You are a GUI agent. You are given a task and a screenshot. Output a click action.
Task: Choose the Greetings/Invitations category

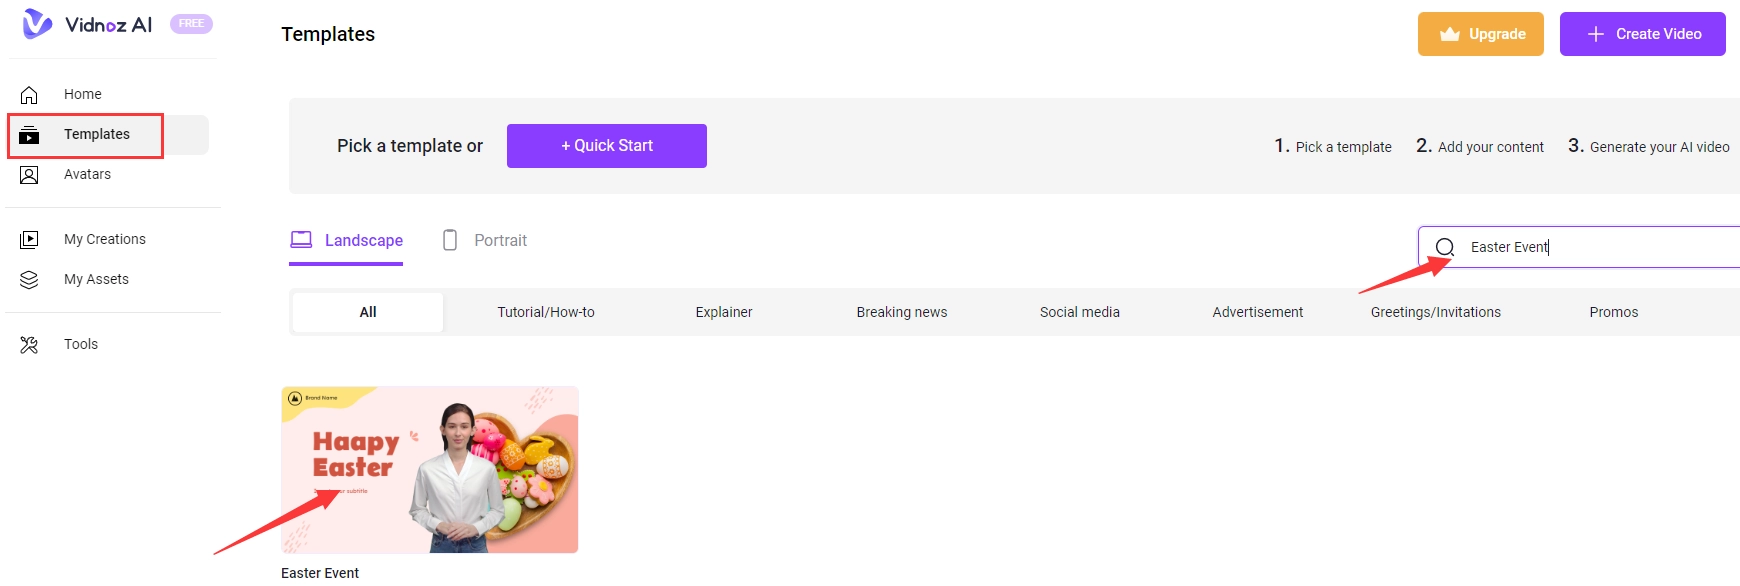(x=1435, y=312)
